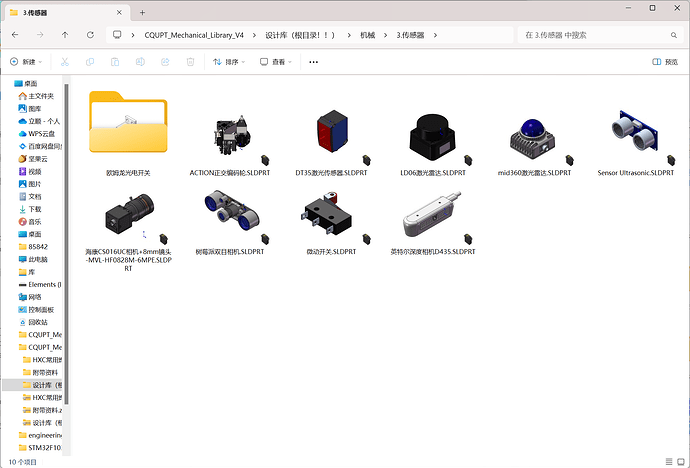
Task: Open 回收站 in sidebar
Action: click(x=33, y=322)
